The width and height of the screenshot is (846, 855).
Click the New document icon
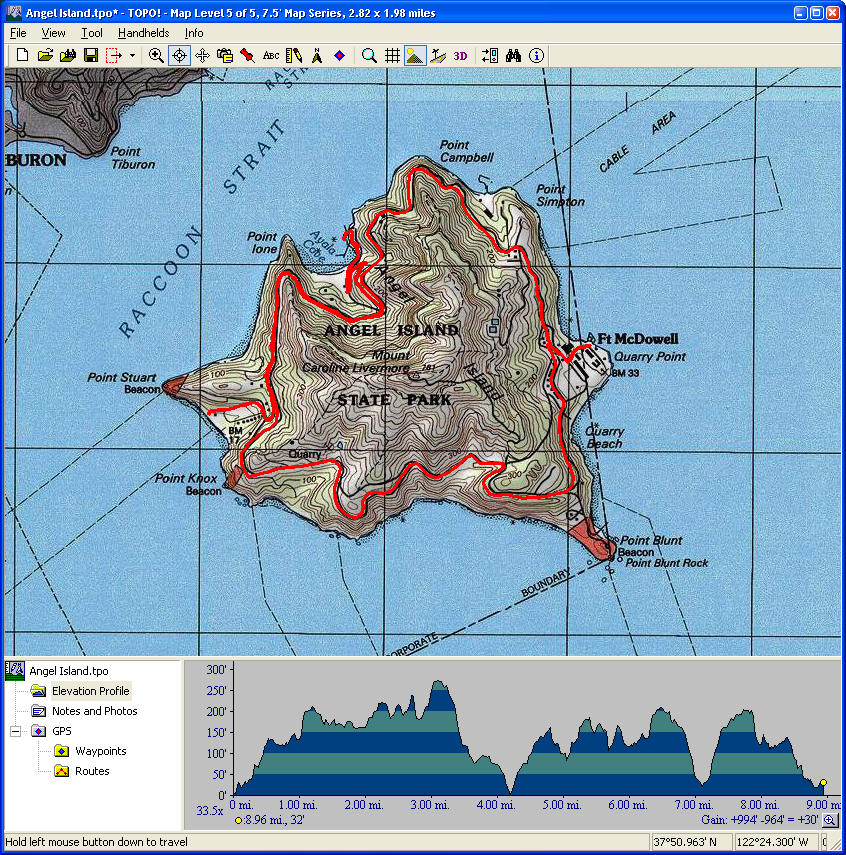pyautogui.click(x=22, y=56)
